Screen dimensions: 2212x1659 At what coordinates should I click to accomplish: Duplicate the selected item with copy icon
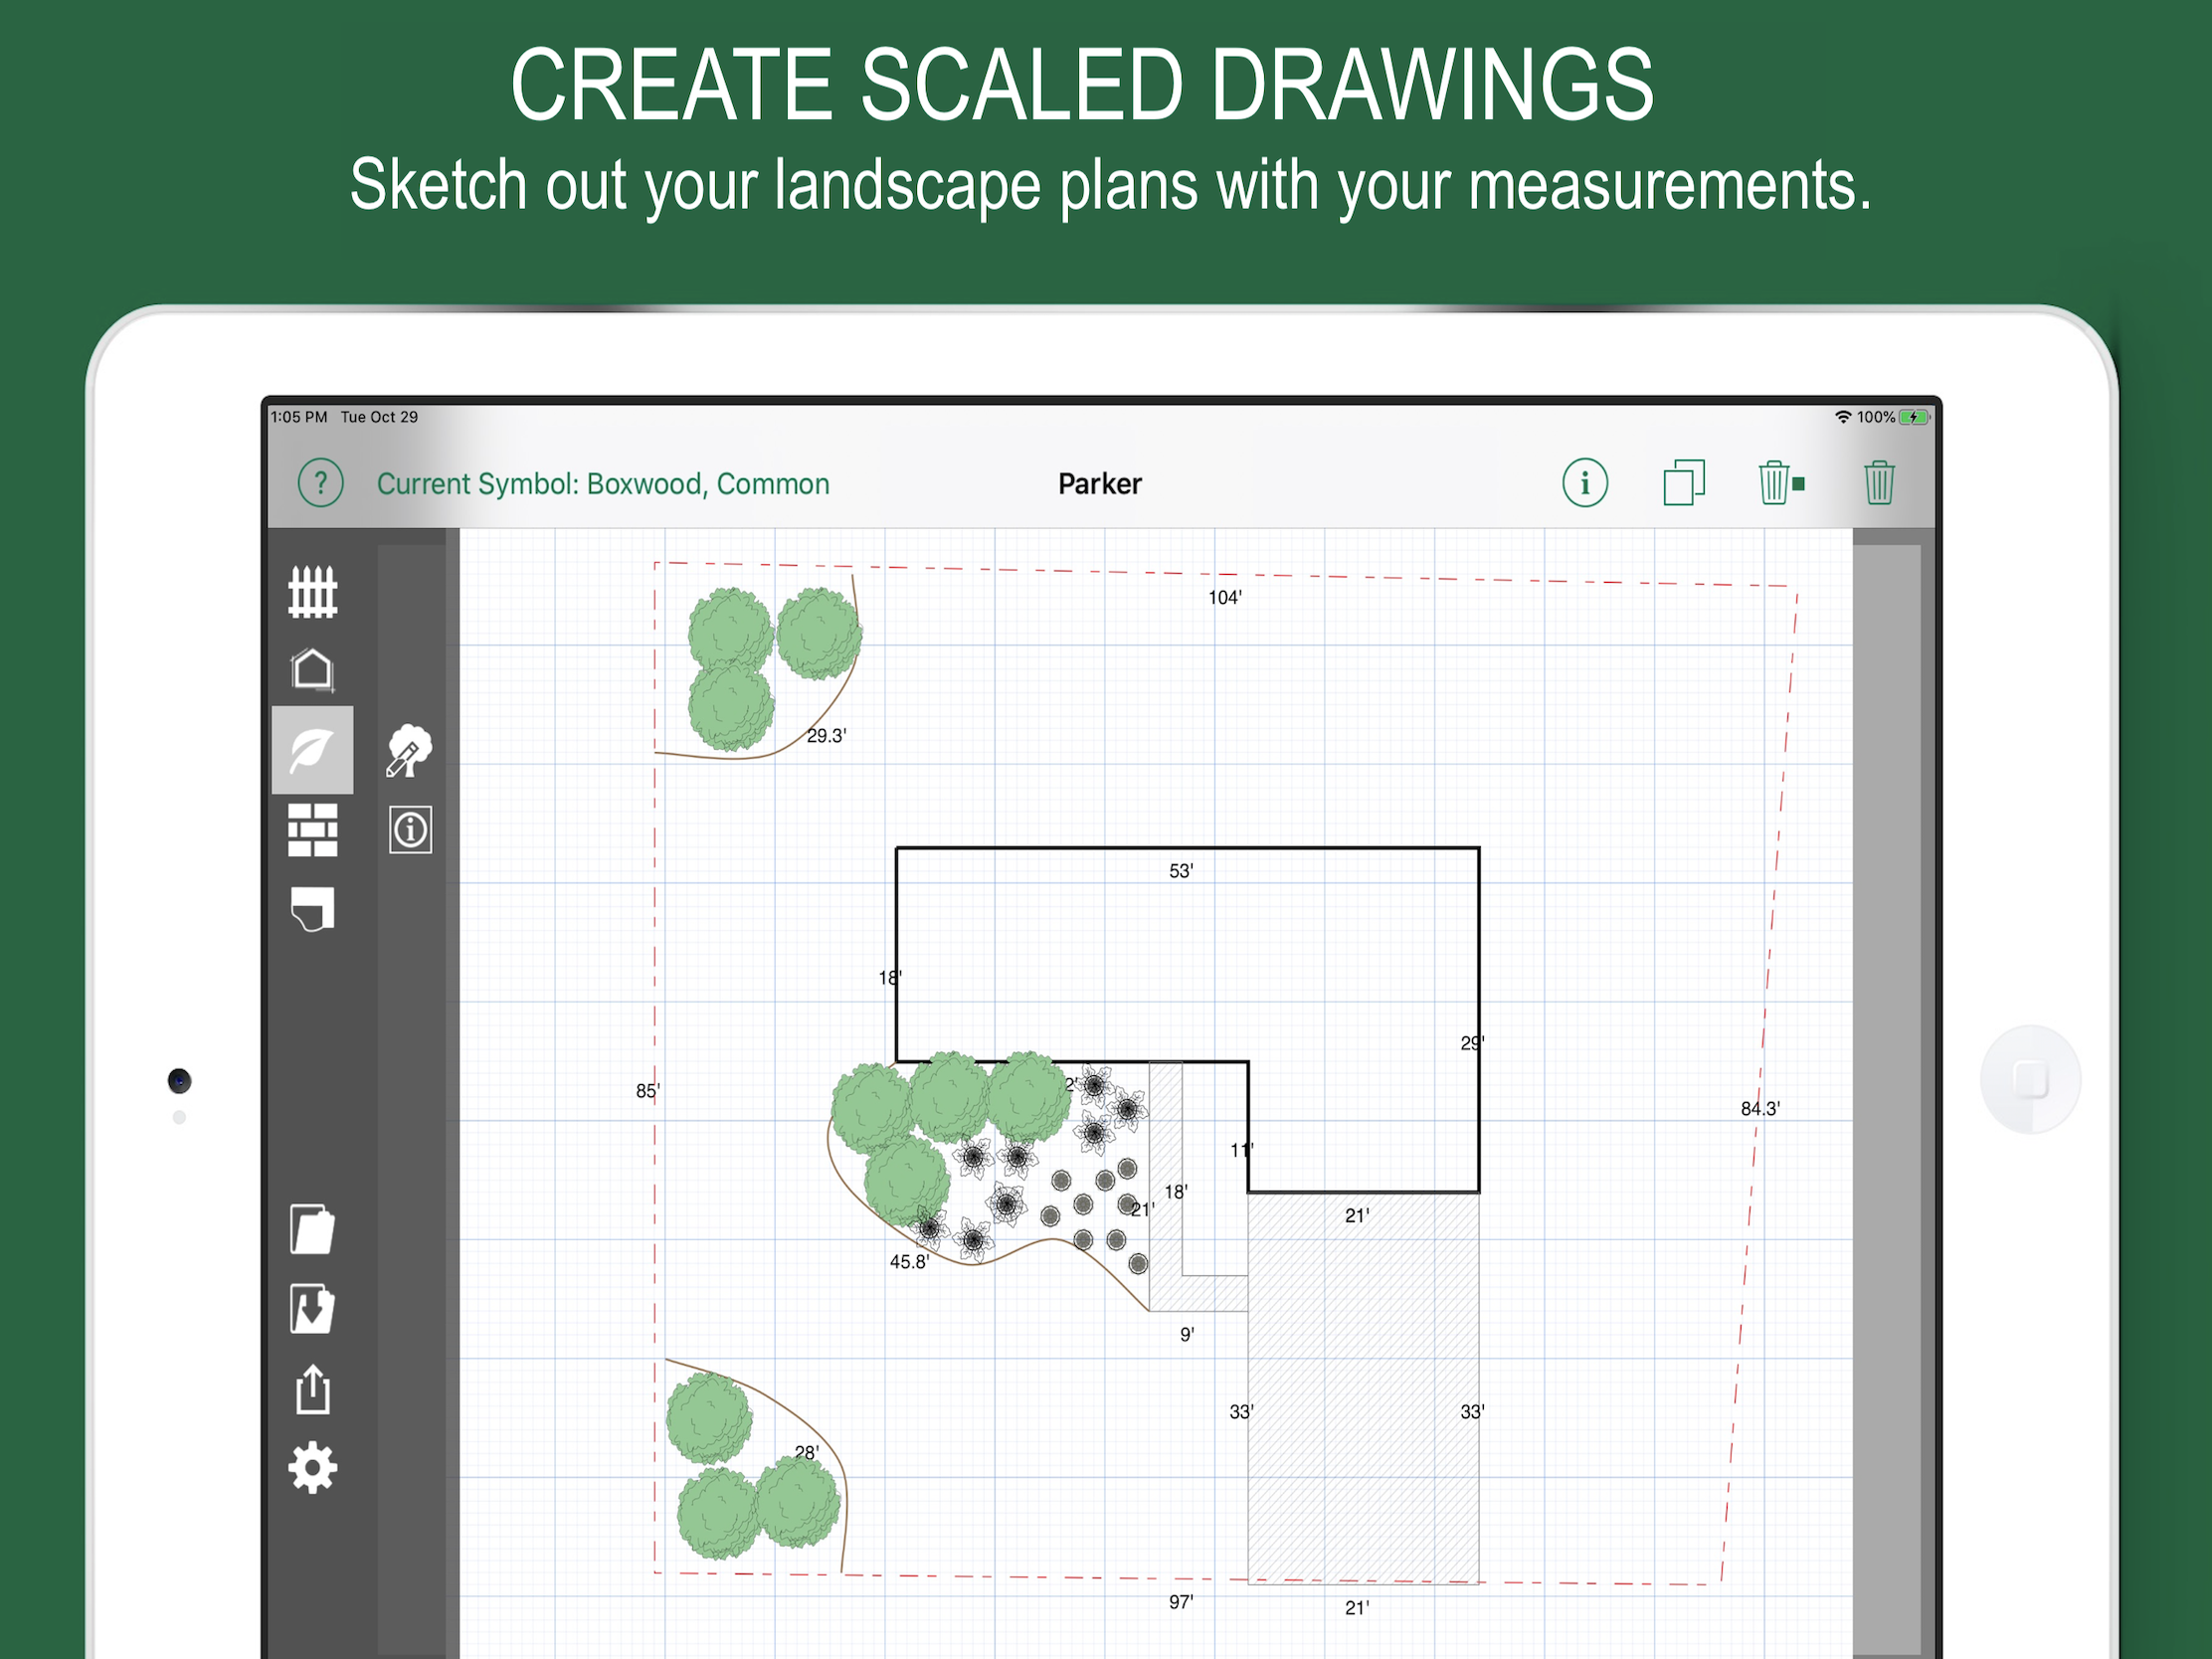point(1684,483)
